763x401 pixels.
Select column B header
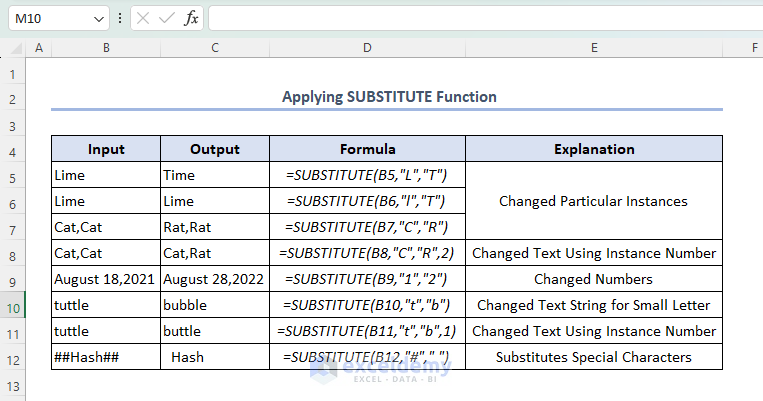[106, 47]
